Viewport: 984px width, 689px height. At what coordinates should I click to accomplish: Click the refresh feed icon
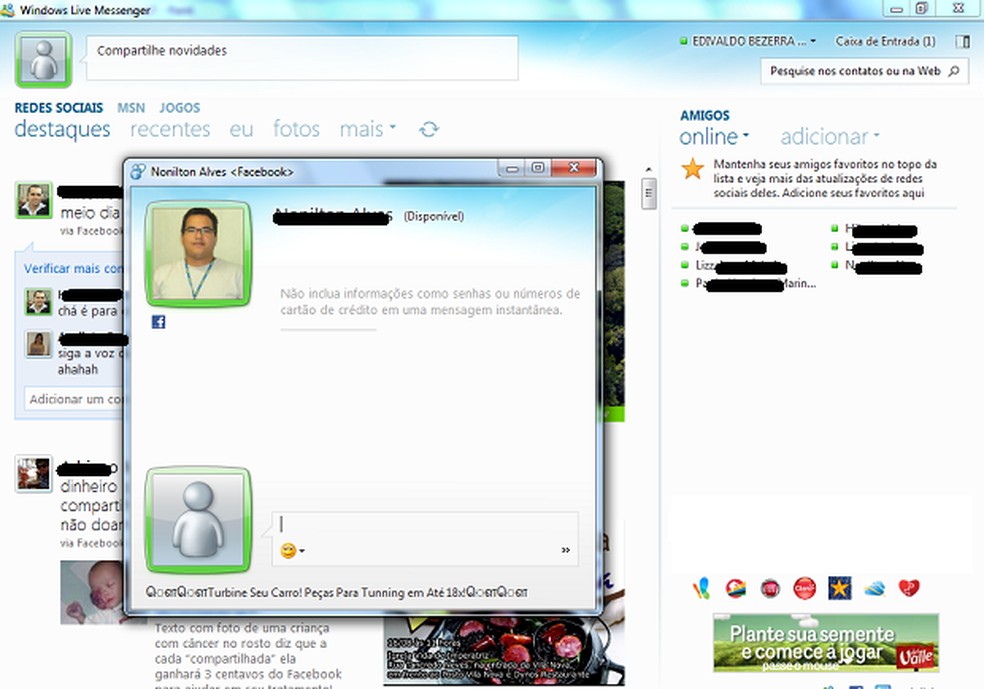(429, 129)
